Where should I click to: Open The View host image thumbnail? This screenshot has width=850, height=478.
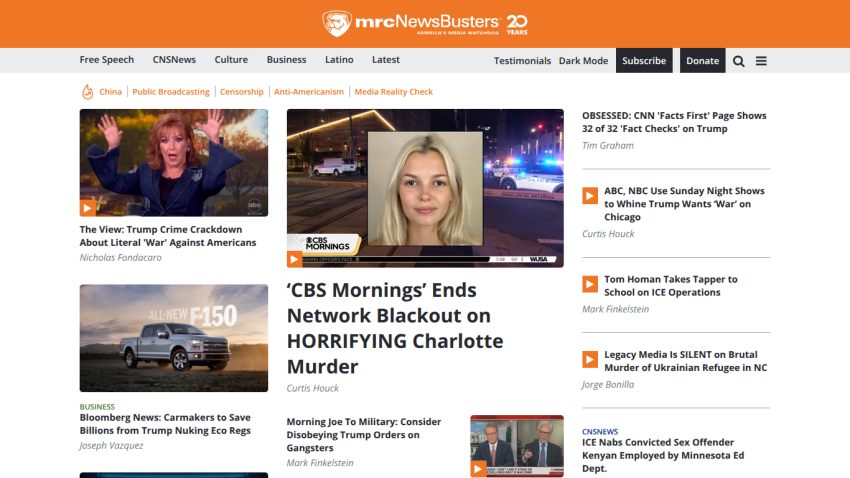[173, 163]
